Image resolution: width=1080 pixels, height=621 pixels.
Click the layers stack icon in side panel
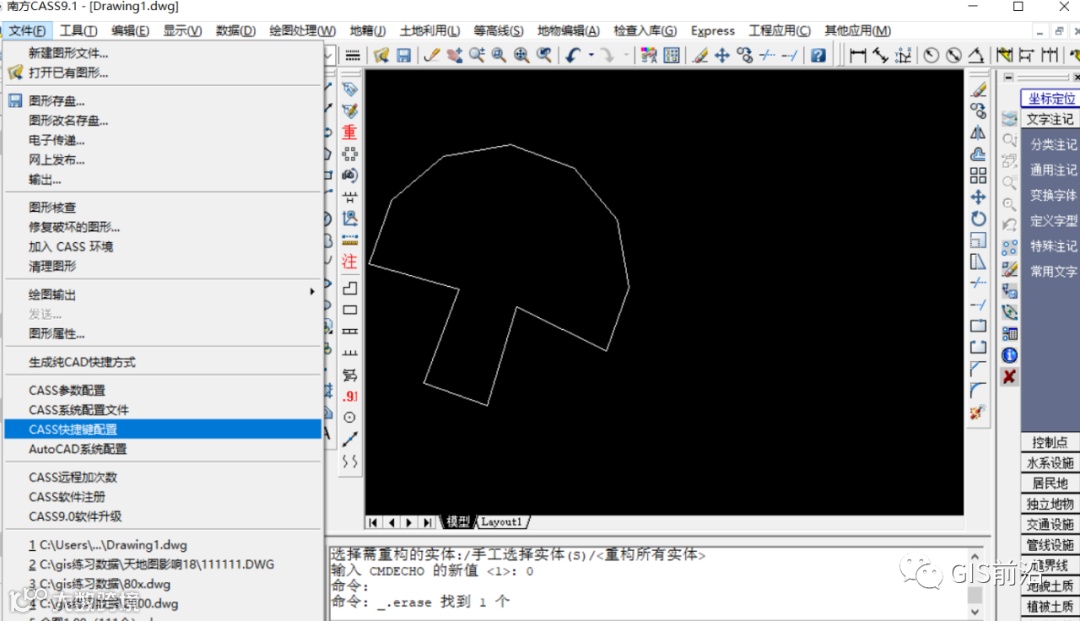click(x=1009, y=119)
